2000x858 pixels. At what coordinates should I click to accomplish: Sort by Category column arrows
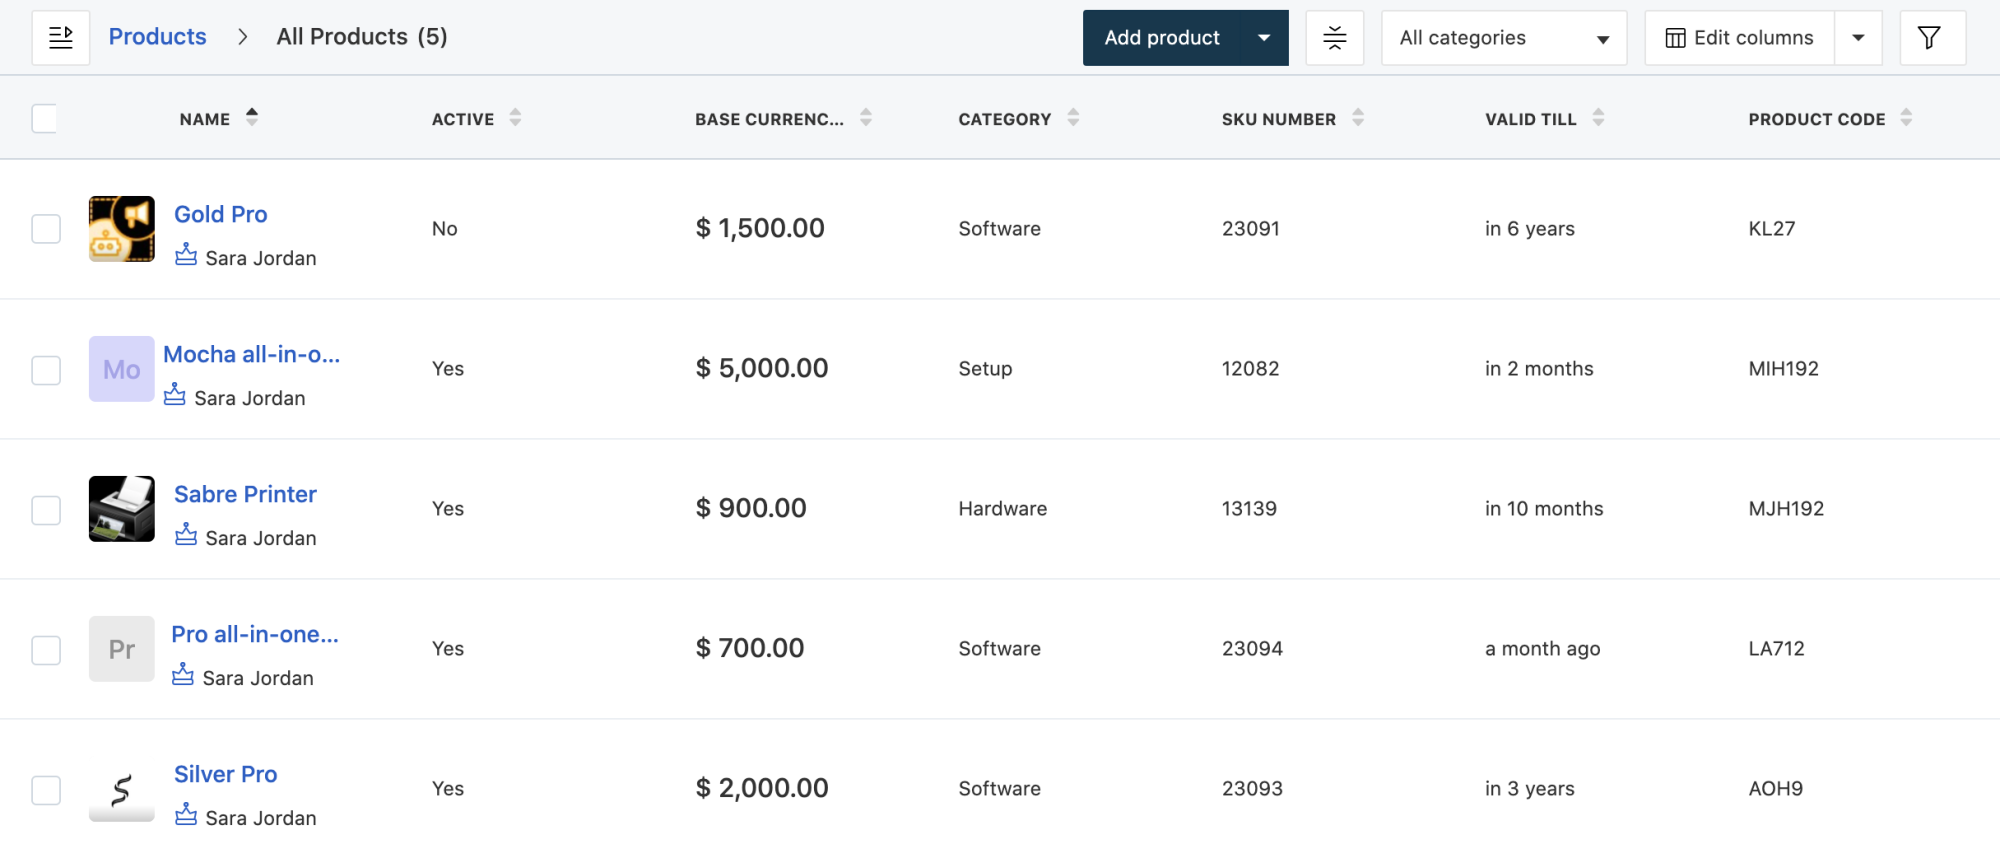[x=1073, y=118]
